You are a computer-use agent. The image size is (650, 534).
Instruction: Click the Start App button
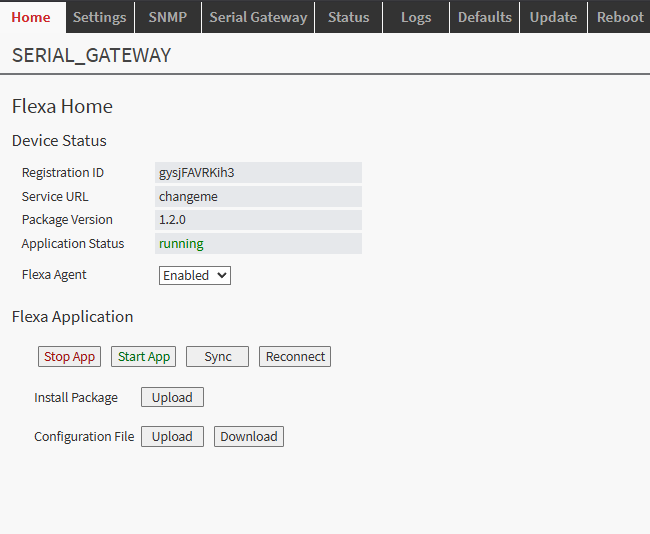tap(143, 357)
